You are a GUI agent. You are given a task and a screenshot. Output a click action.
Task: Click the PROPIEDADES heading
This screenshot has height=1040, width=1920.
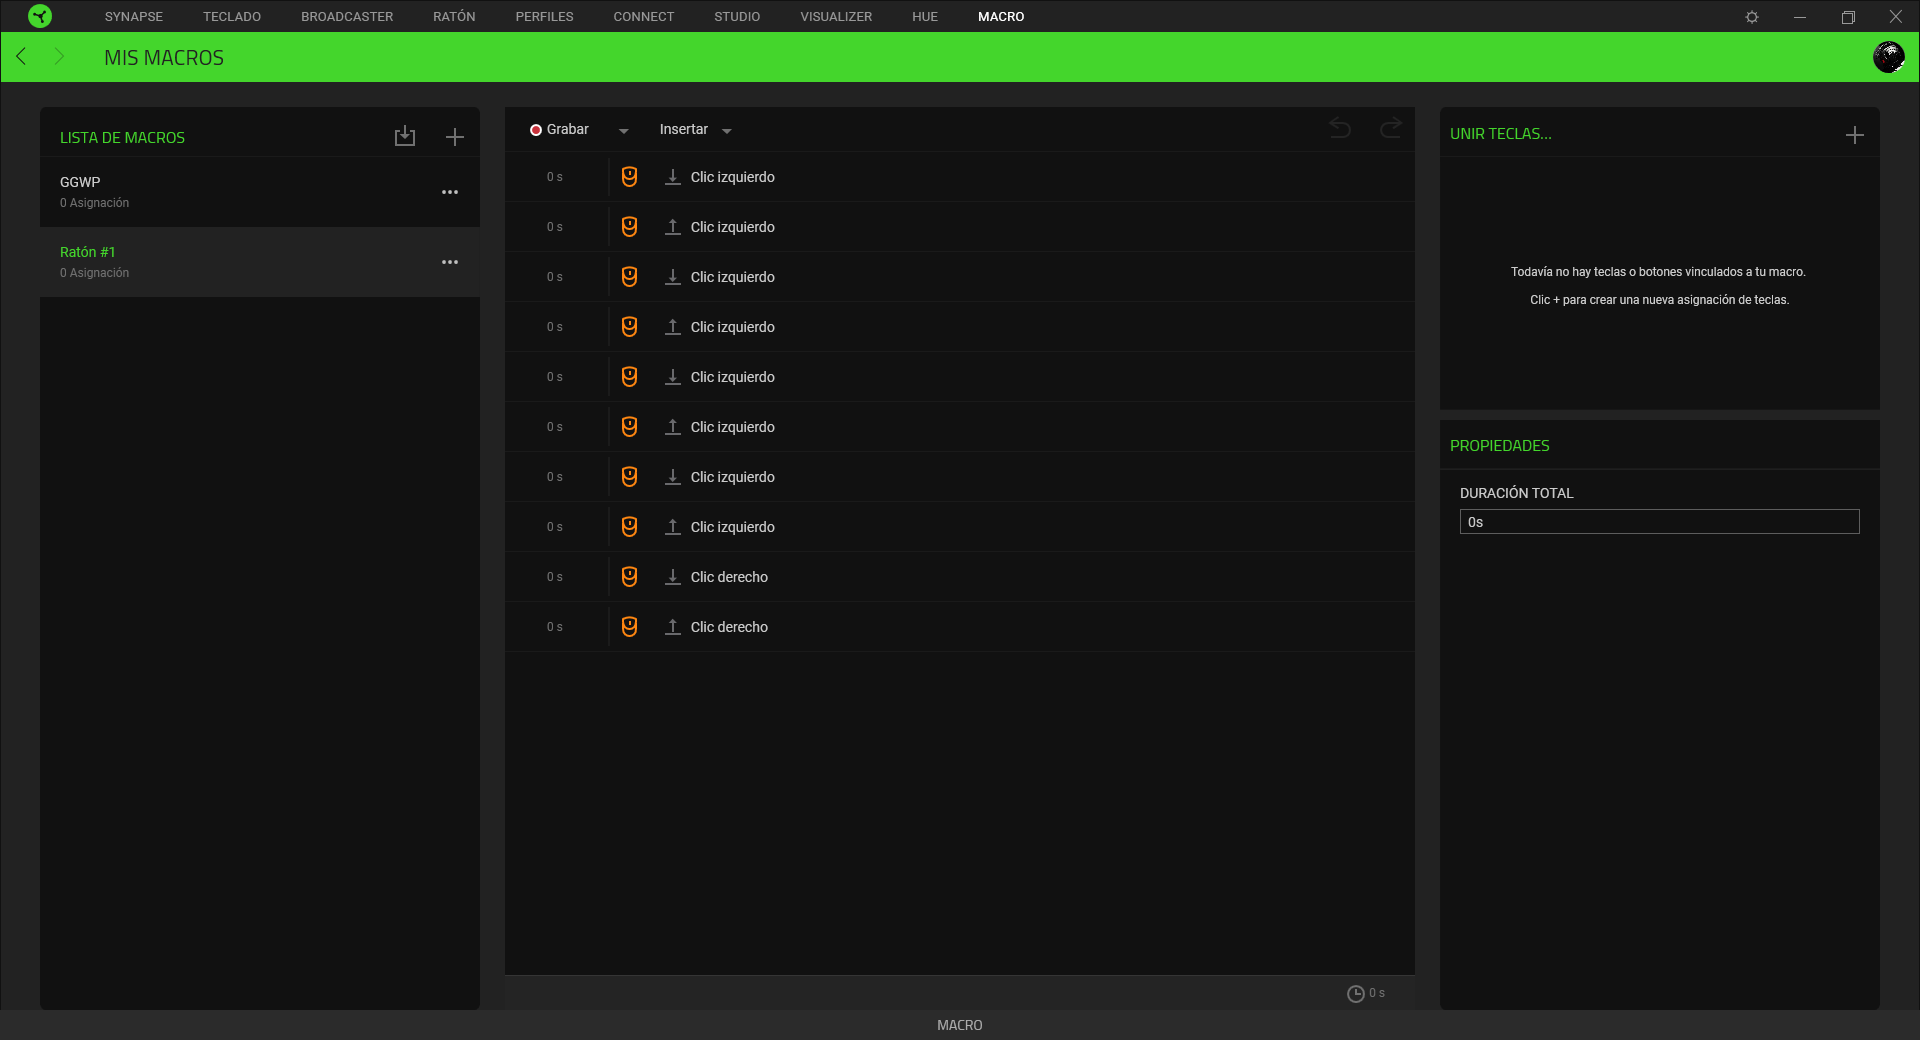coord(1500,446)
